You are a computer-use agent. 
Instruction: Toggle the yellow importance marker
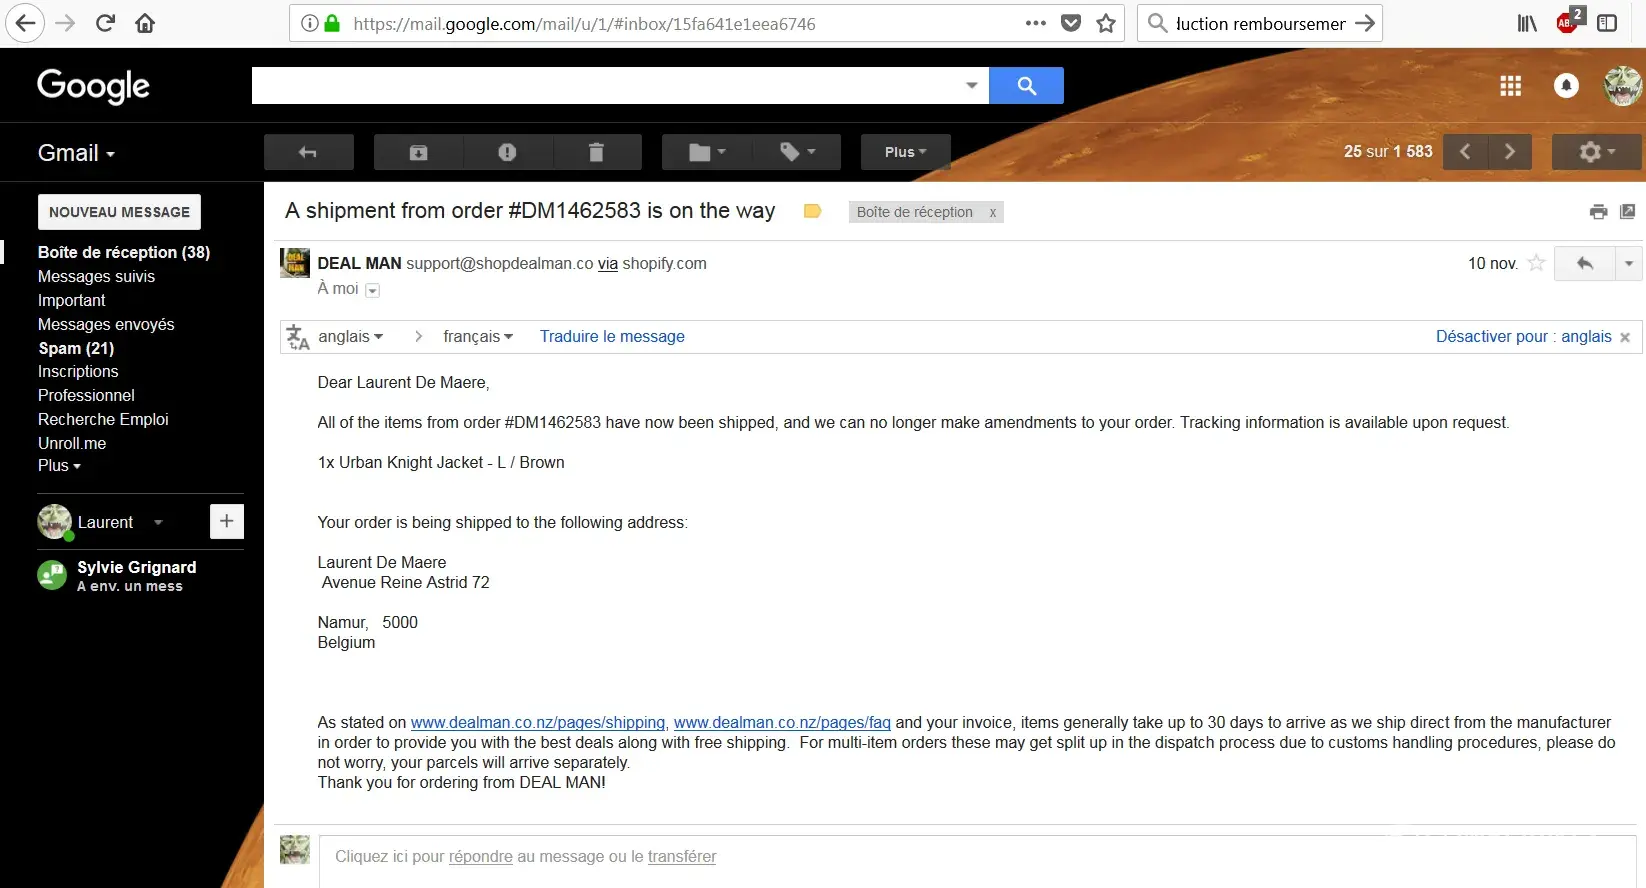click(812, 211)
